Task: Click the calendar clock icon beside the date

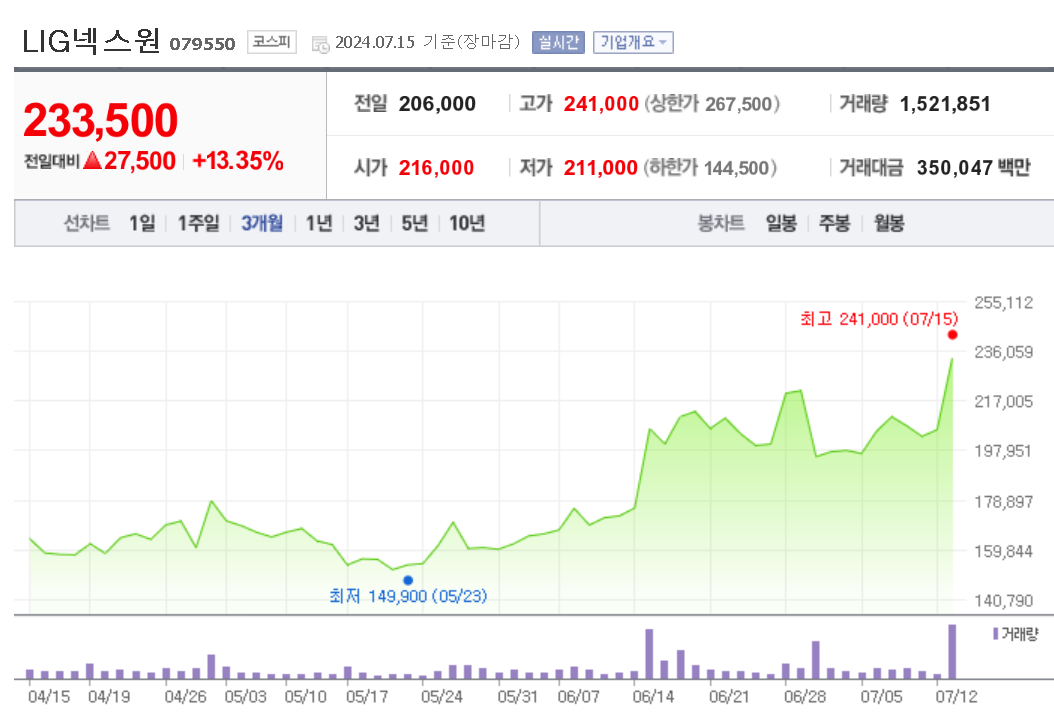Action: coord(321,44)
